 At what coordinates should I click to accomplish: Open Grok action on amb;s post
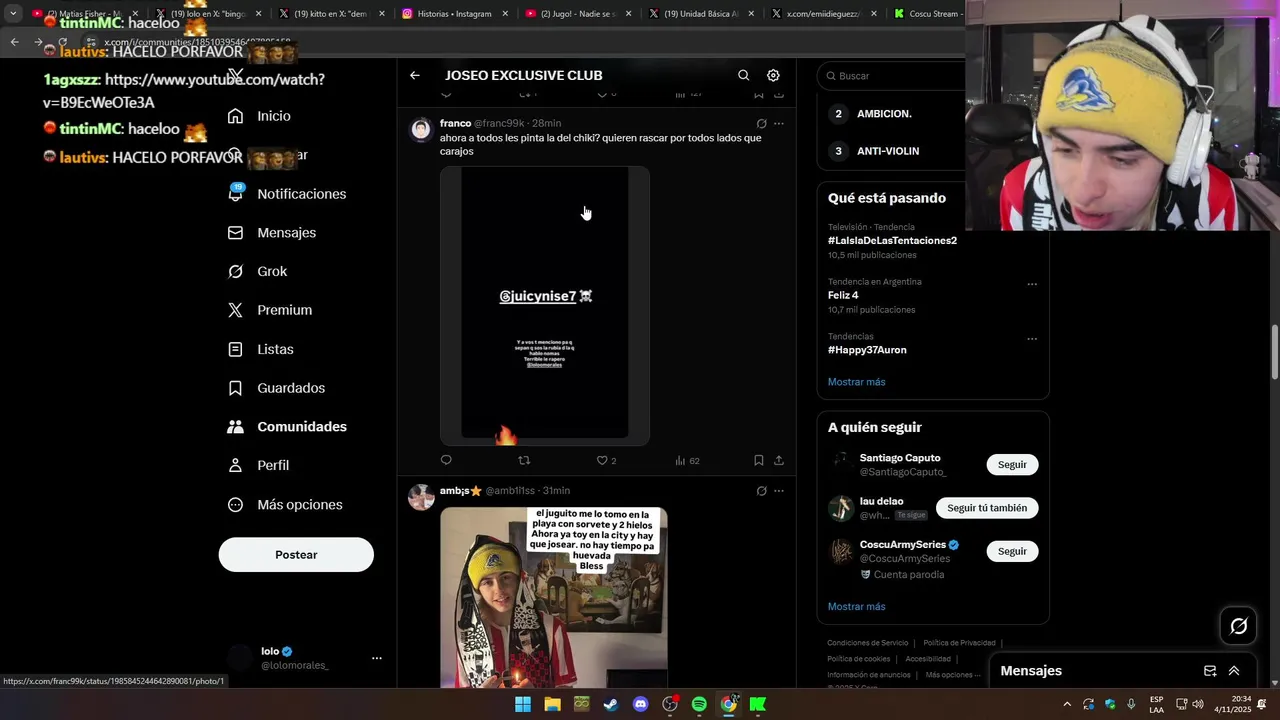tap(761, 491)
